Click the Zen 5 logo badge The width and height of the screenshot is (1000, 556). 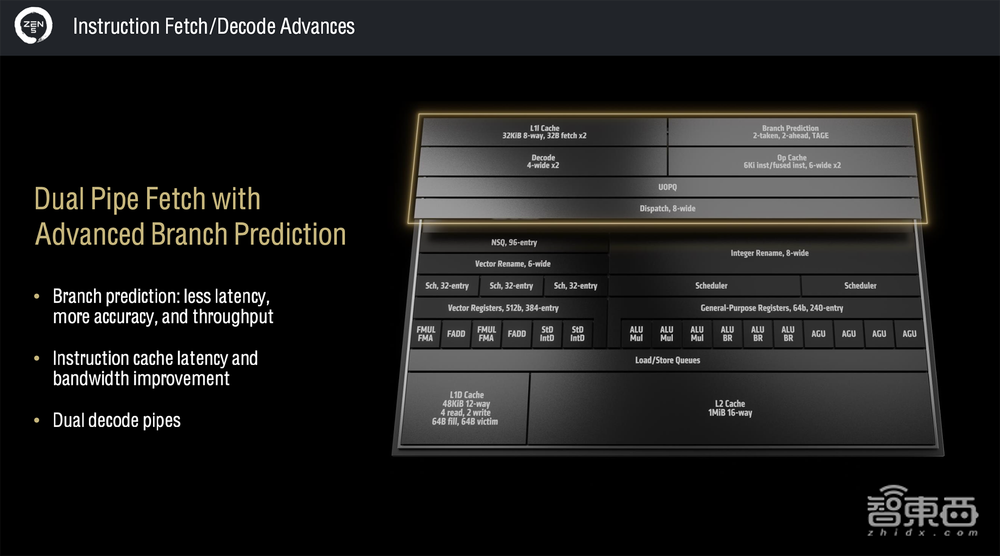click(34, 27)
